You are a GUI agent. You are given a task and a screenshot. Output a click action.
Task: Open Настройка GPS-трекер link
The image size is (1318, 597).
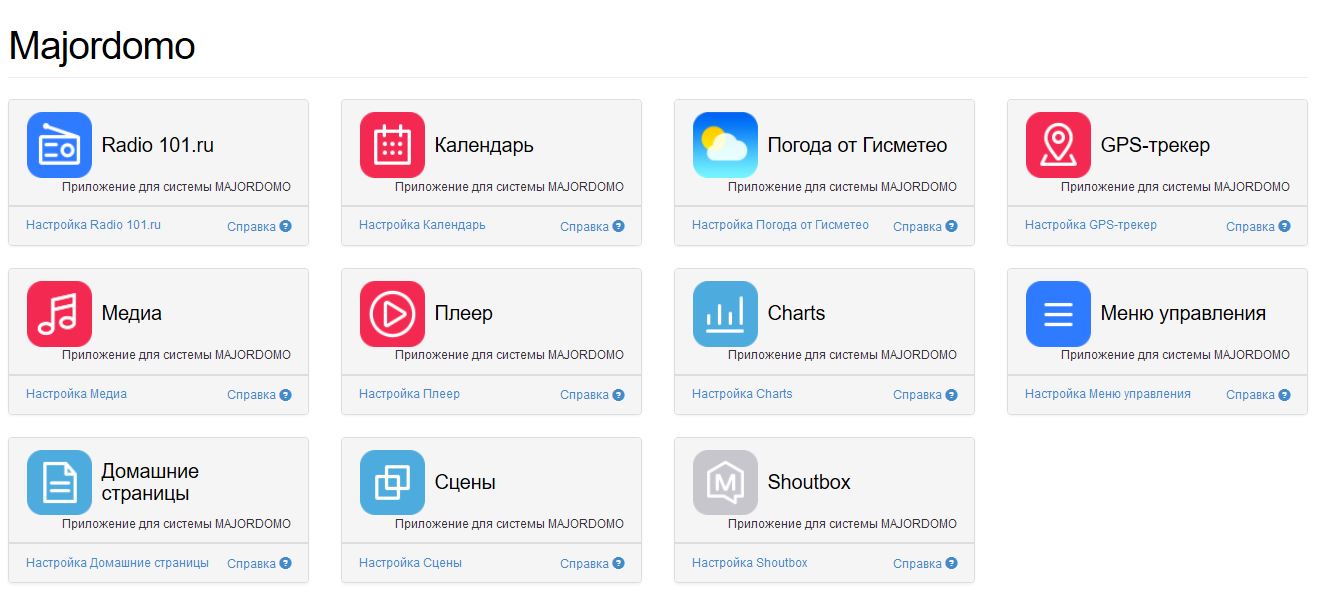[1091, 225]
